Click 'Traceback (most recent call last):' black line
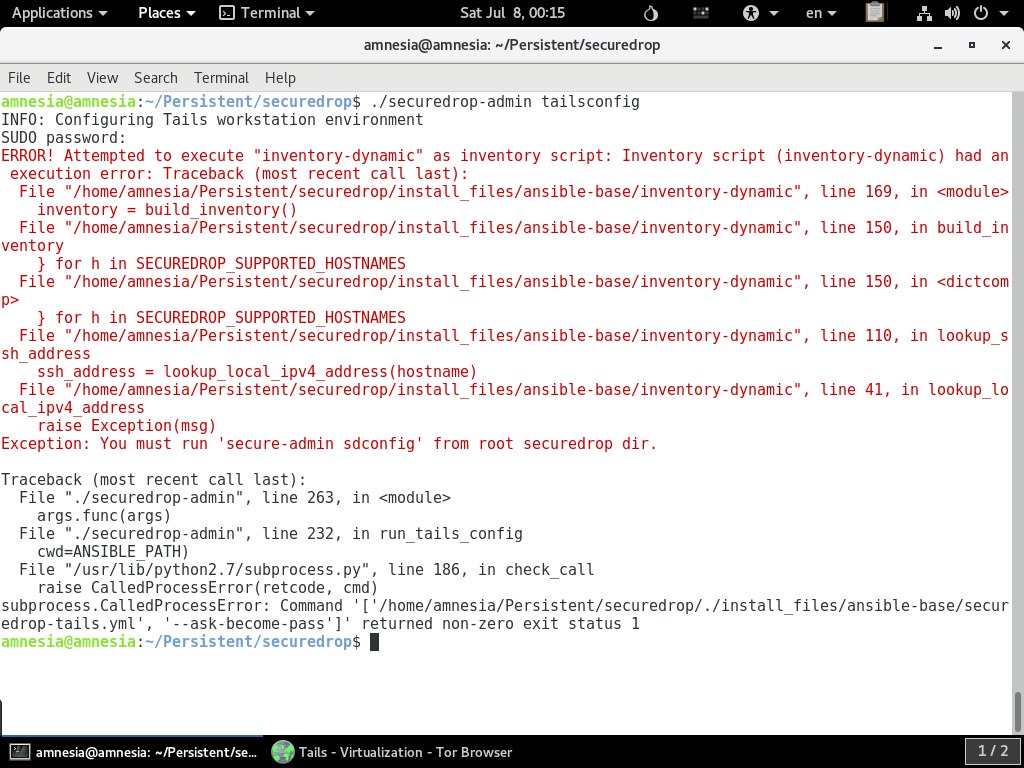Image resolution: width=1024 pixels, height=768 pixels. (x=153, y=480)
